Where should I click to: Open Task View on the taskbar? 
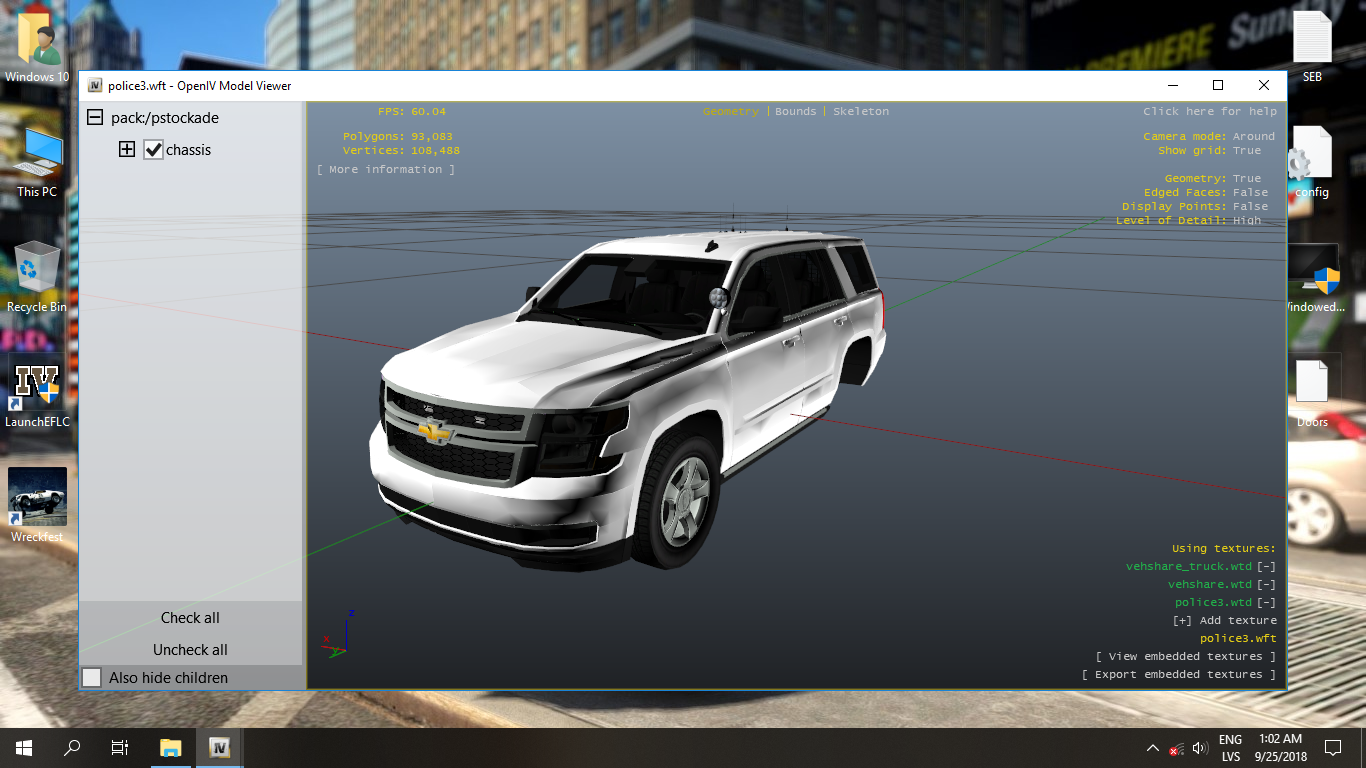[120, 748]
